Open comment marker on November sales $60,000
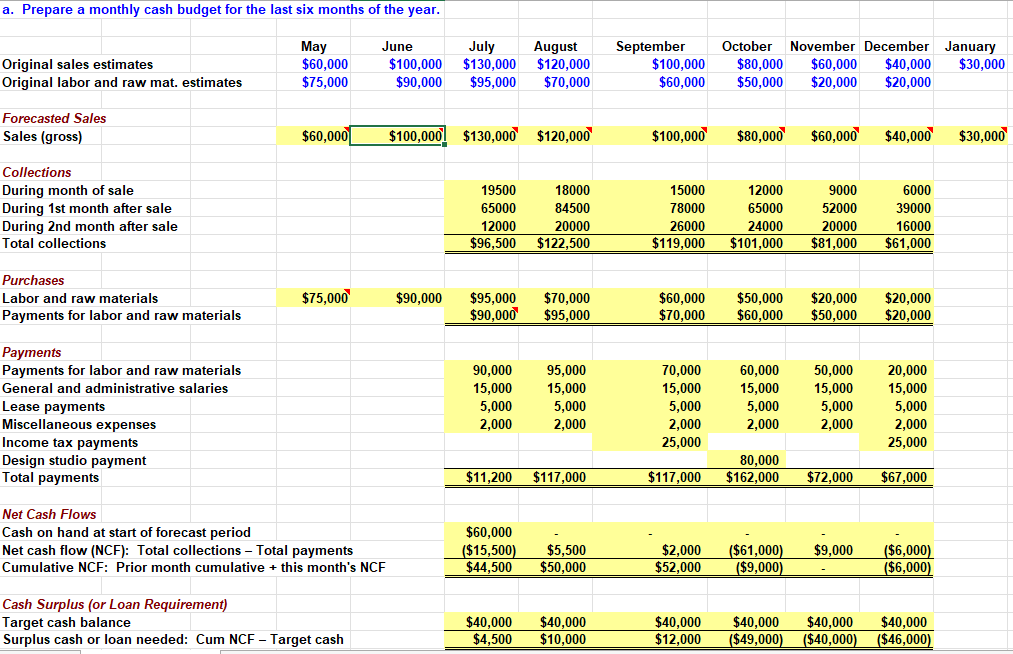The image size is (1013, 654). tap(858, 131)
